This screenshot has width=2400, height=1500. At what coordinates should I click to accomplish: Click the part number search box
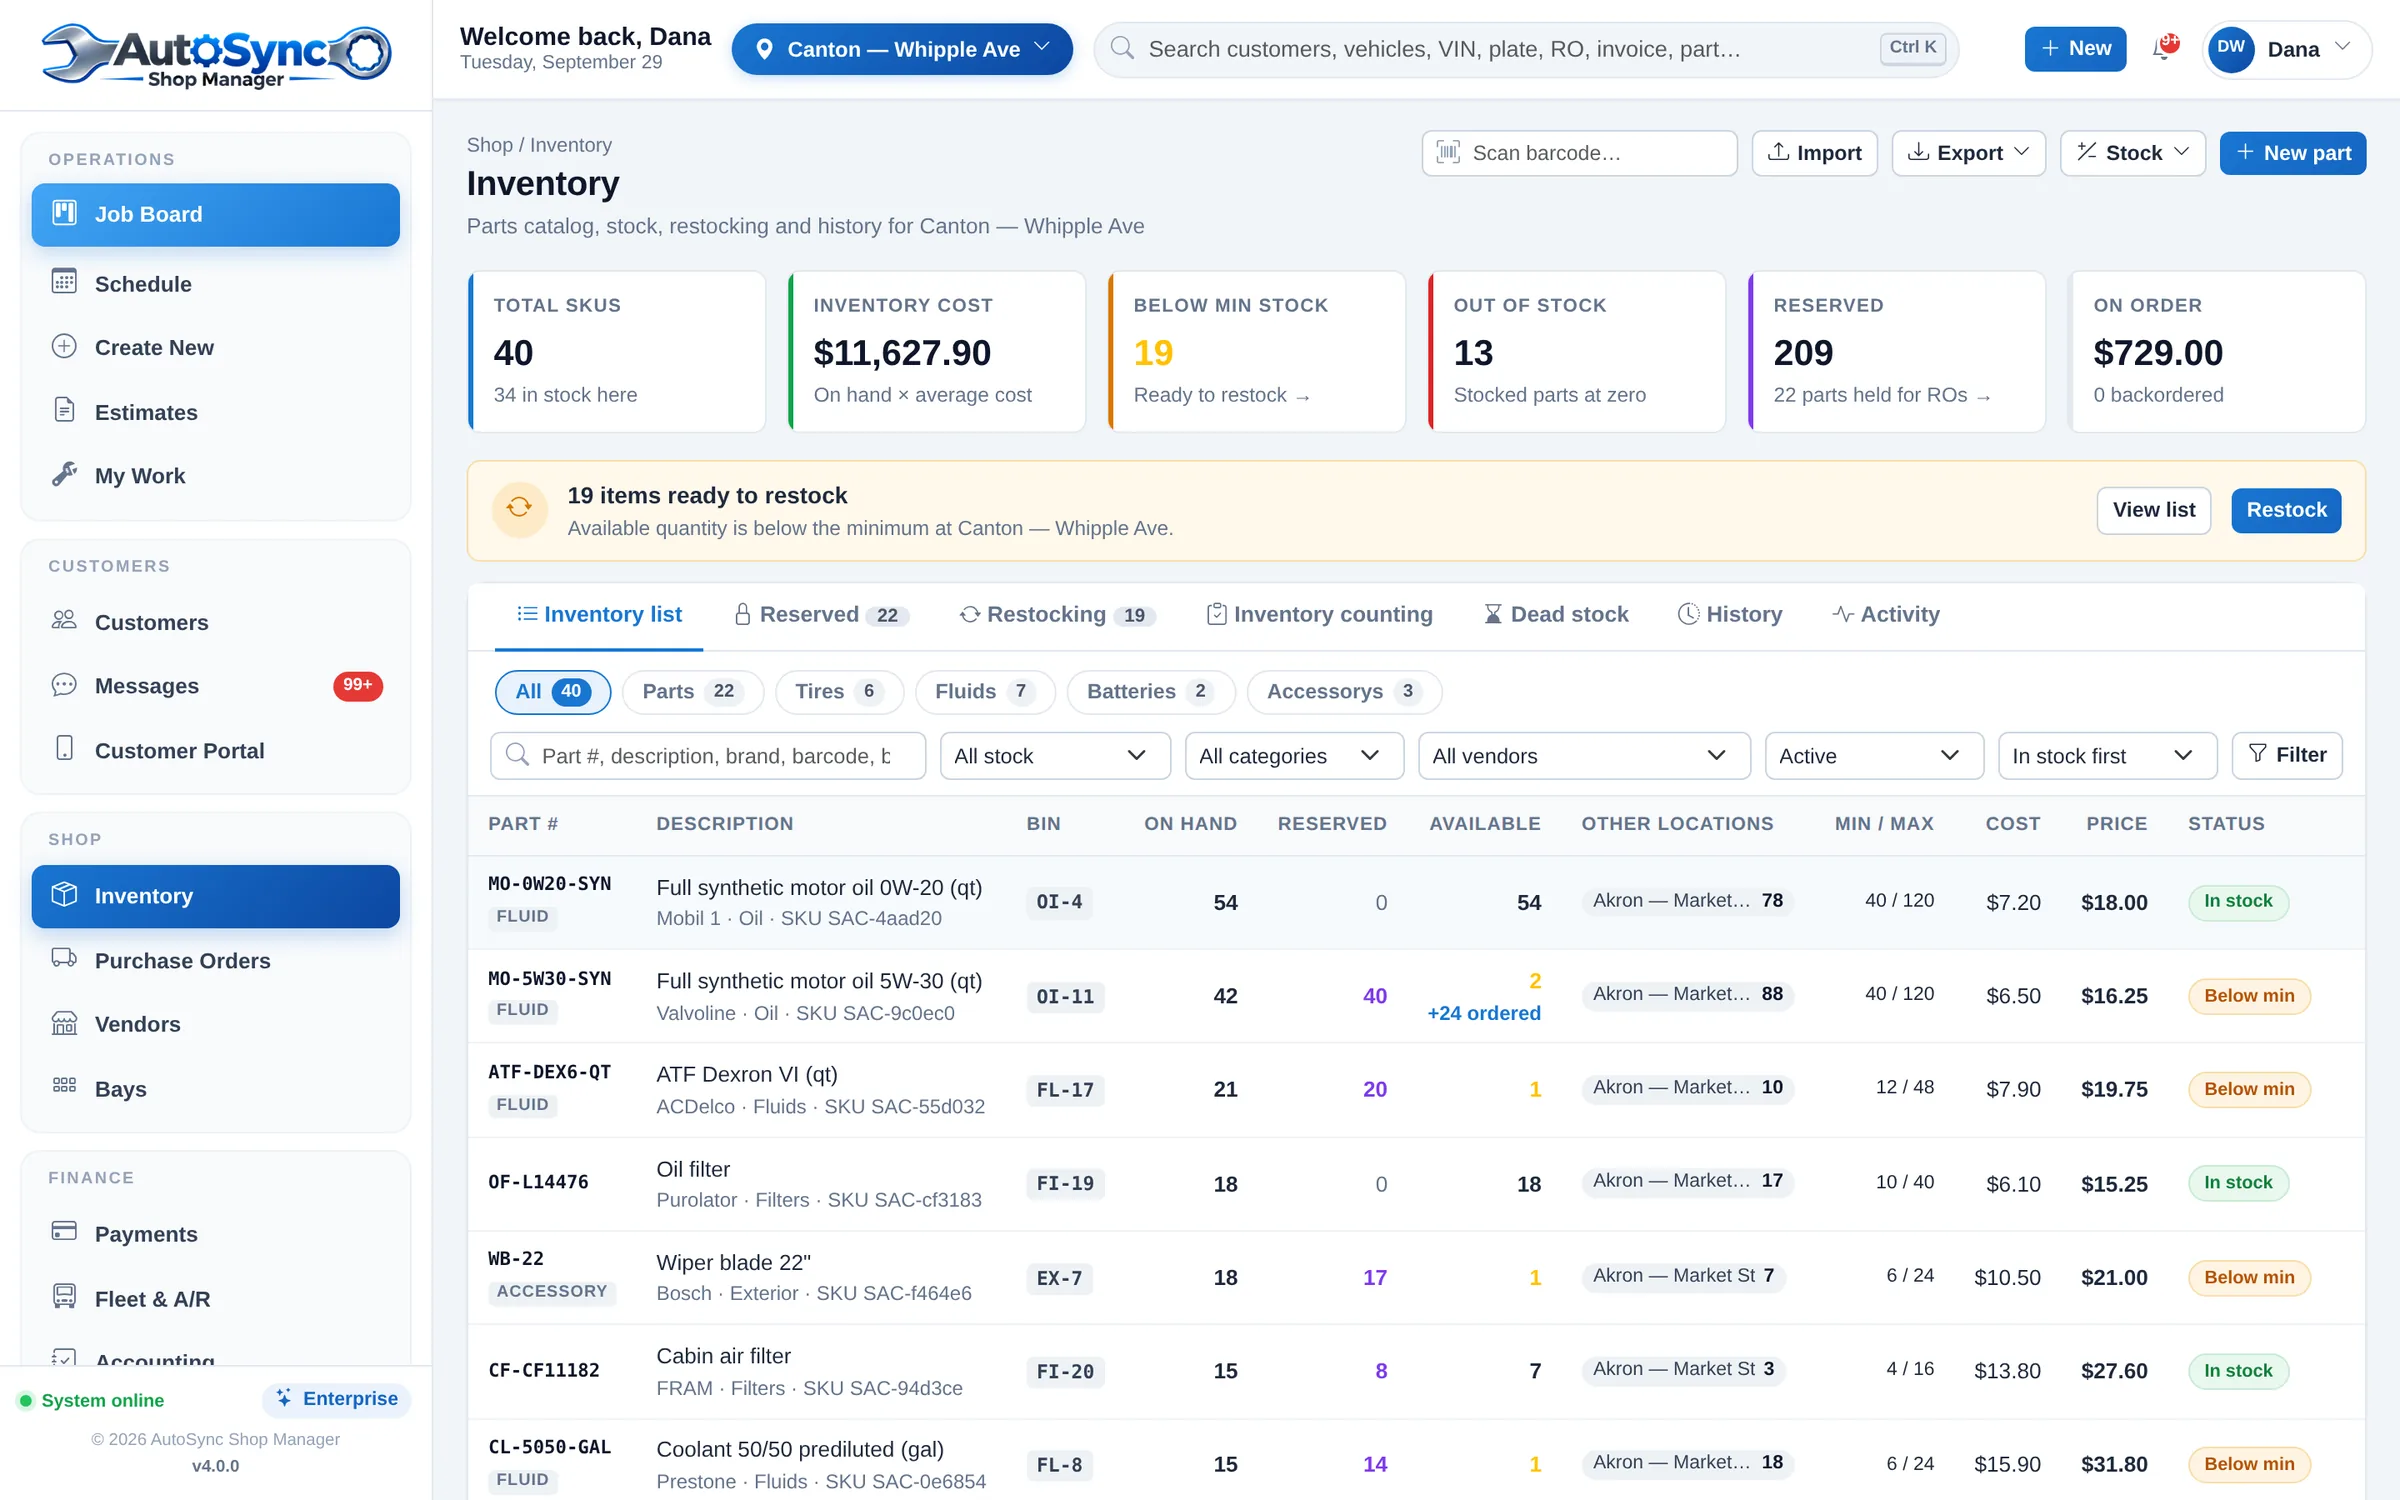[x=708, y=756]
